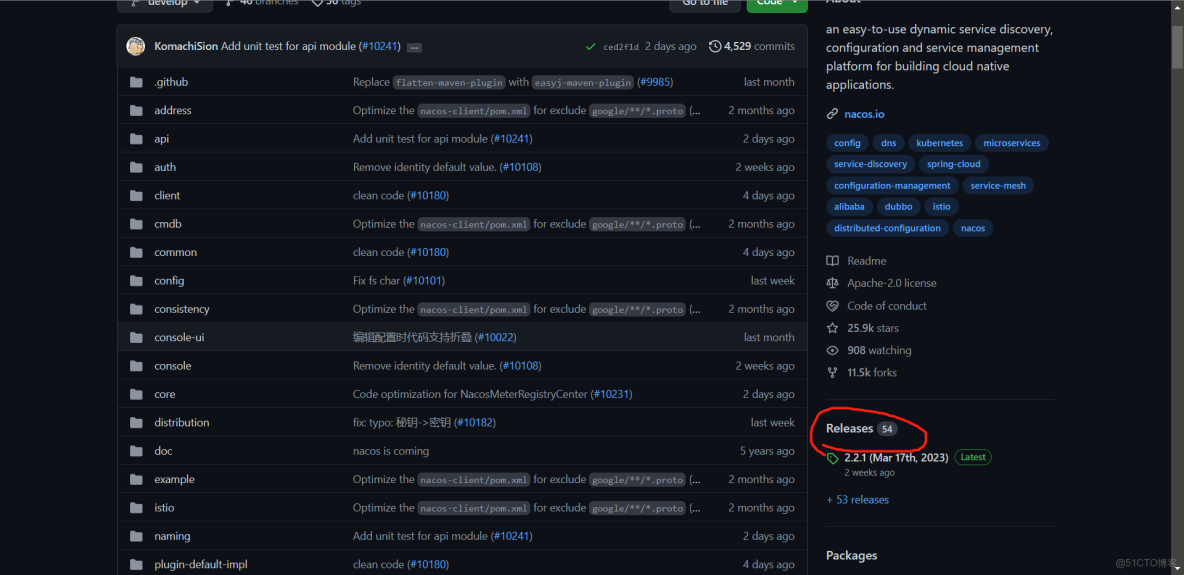Screen dimensions: 1184x575
Task: Expand the commit message ellipsis button
Action: (414, 48)
